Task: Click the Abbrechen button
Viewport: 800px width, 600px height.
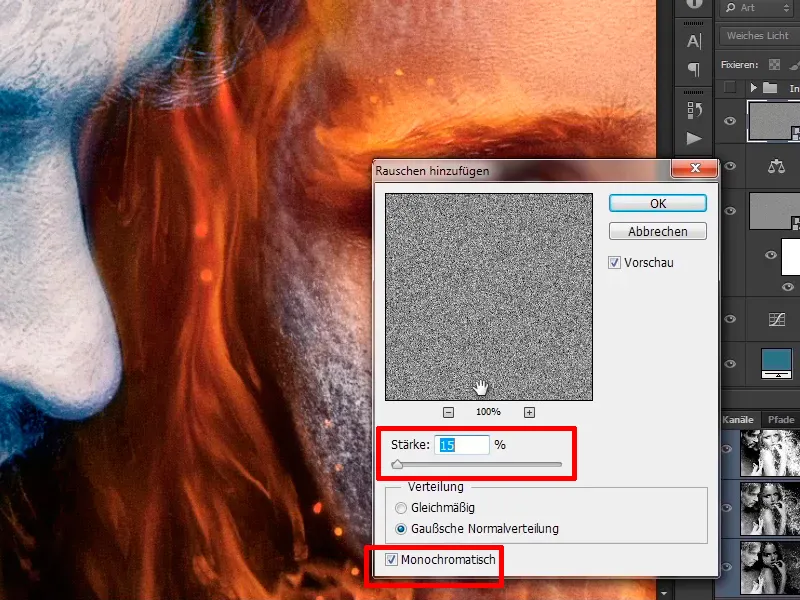Action: coord(658,231)
